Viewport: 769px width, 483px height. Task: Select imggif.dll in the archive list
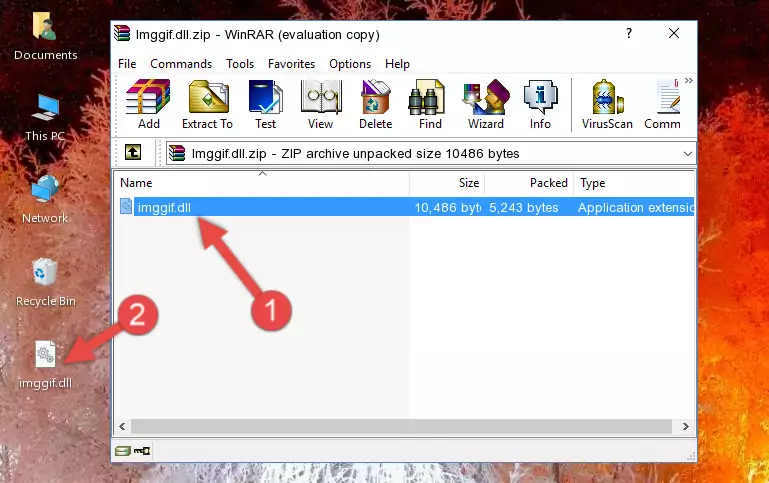click(164, 208)
